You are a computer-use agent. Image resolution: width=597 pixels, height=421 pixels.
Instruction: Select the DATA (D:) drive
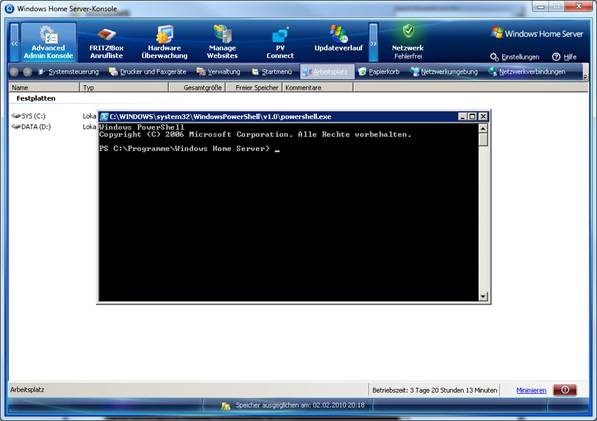(x=31, y=126)
